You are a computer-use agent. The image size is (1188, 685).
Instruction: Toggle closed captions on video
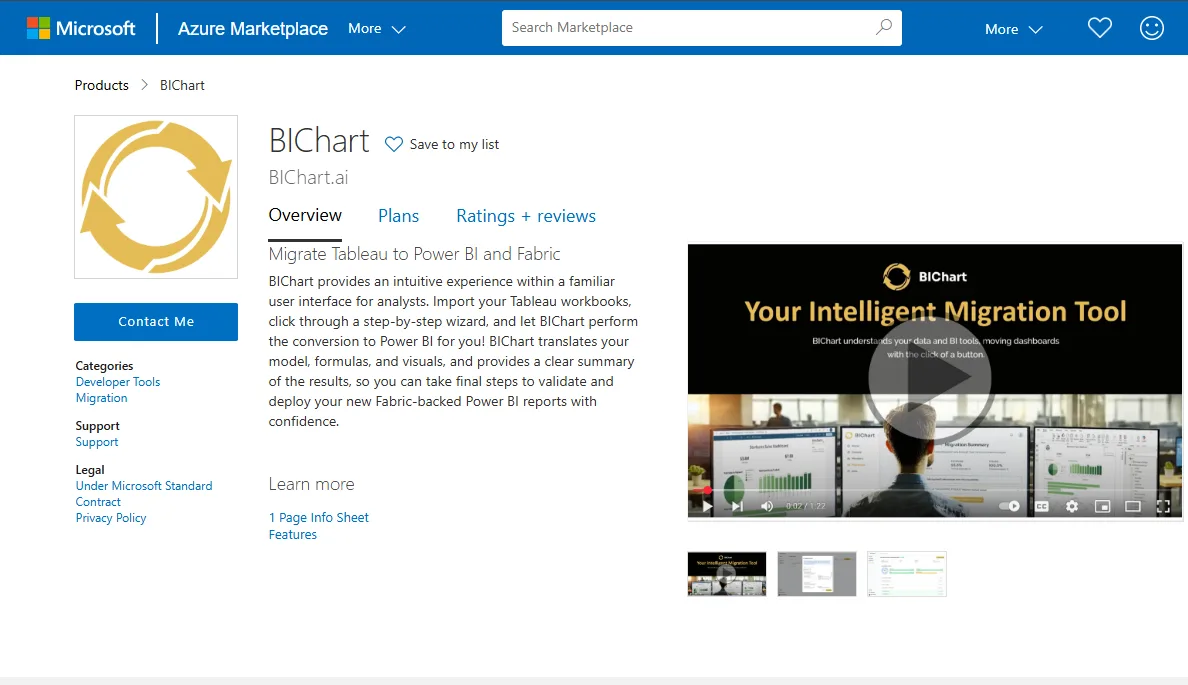pos(1042,506)
